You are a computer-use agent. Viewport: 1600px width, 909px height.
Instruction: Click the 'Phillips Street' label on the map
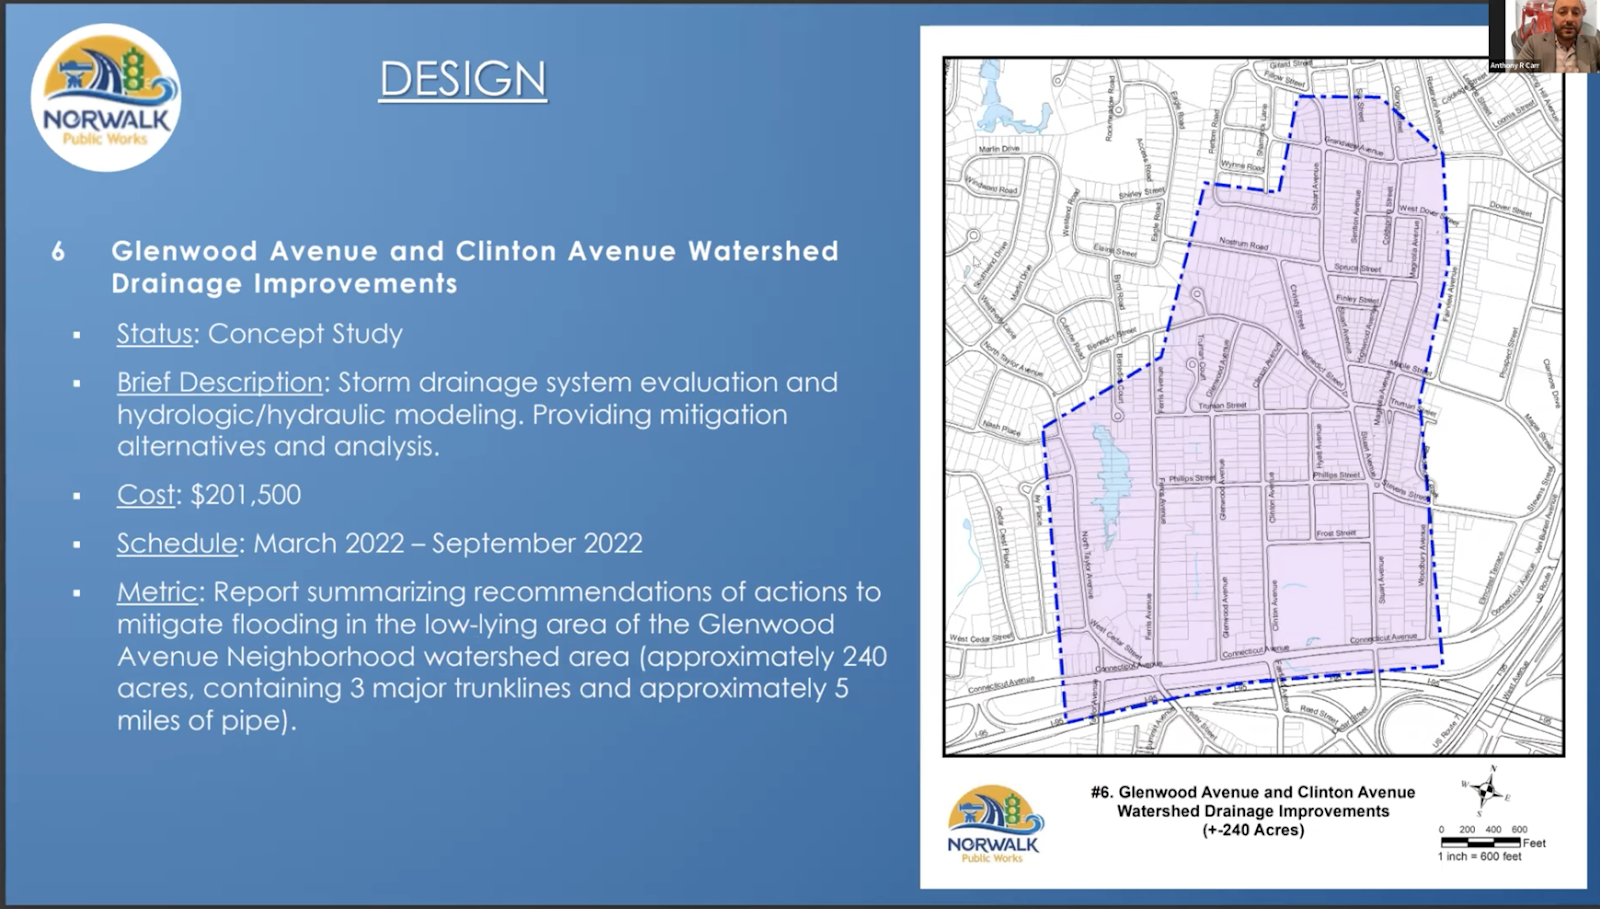(1192, 479)
